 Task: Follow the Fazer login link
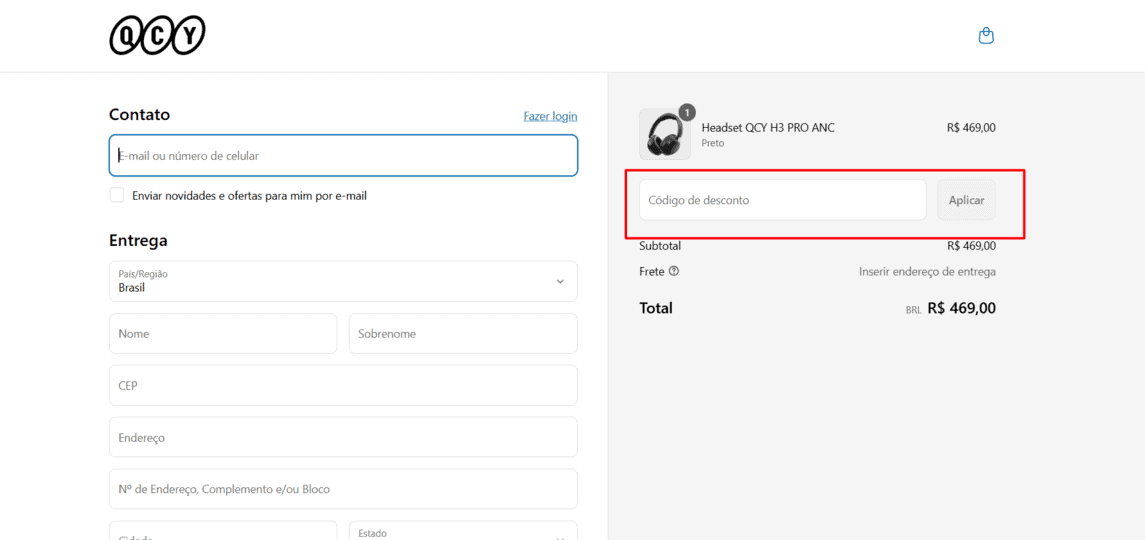point(550,116)
